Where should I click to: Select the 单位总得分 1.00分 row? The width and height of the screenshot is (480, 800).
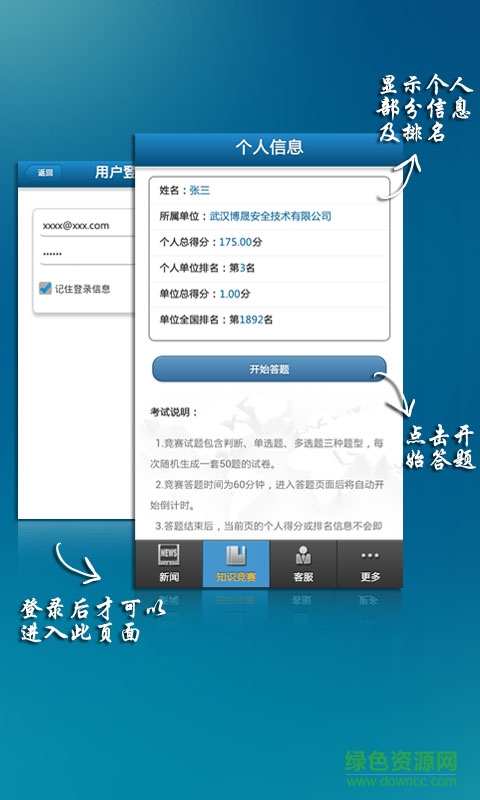point(269,294)
